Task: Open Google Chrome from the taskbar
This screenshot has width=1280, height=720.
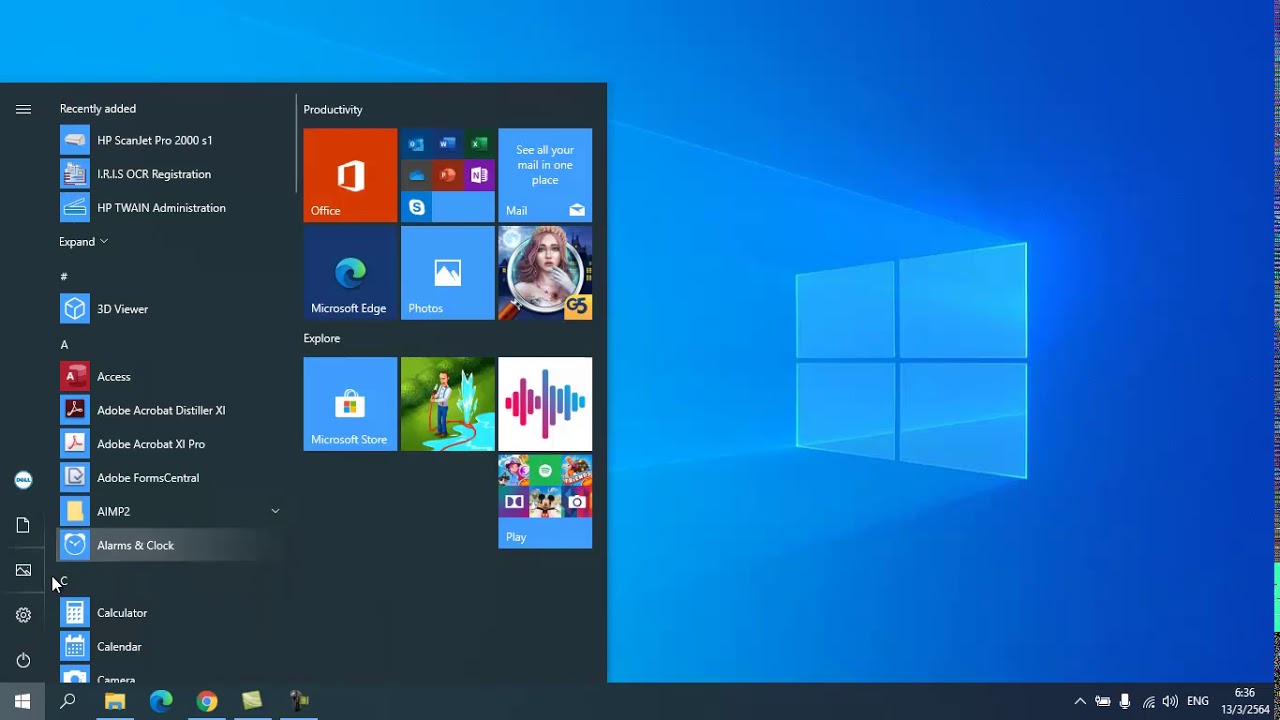Action: pyautogui.click(x=207, y=701)
